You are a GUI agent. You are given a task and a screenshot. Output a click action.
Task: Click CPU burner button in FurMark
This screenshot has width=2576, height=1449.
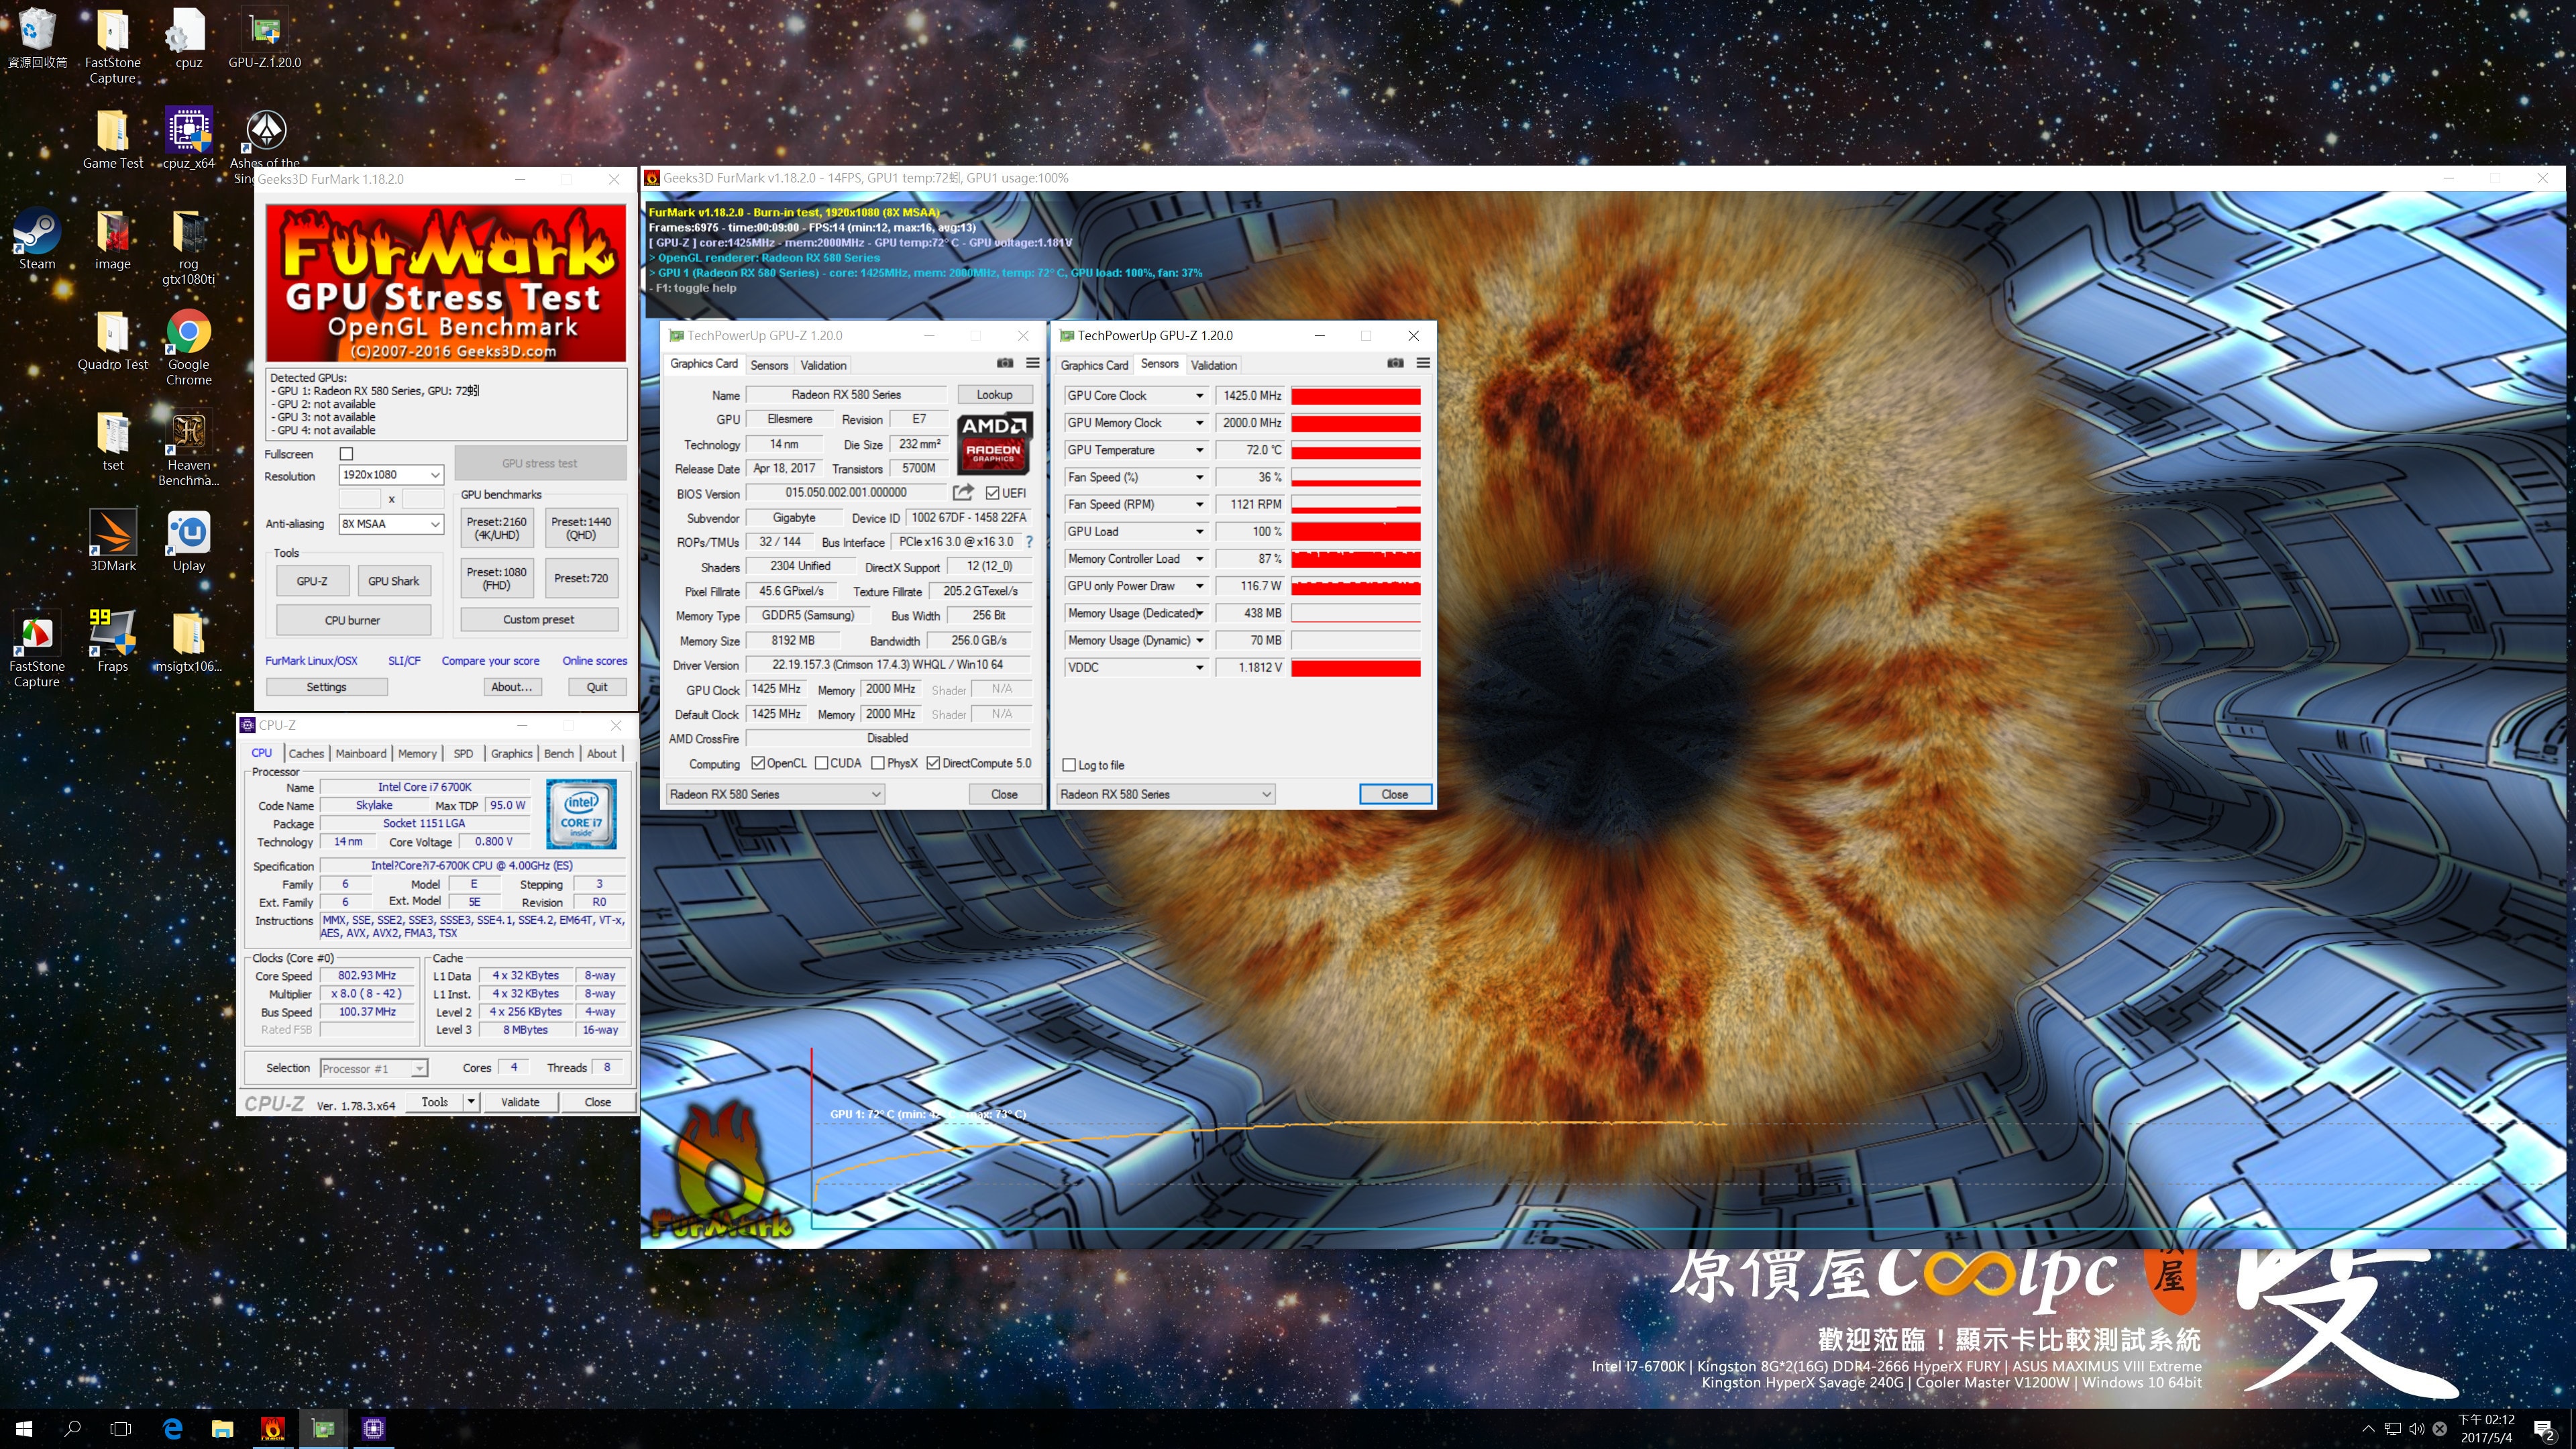pyautogui.click(x=353, y=620)
